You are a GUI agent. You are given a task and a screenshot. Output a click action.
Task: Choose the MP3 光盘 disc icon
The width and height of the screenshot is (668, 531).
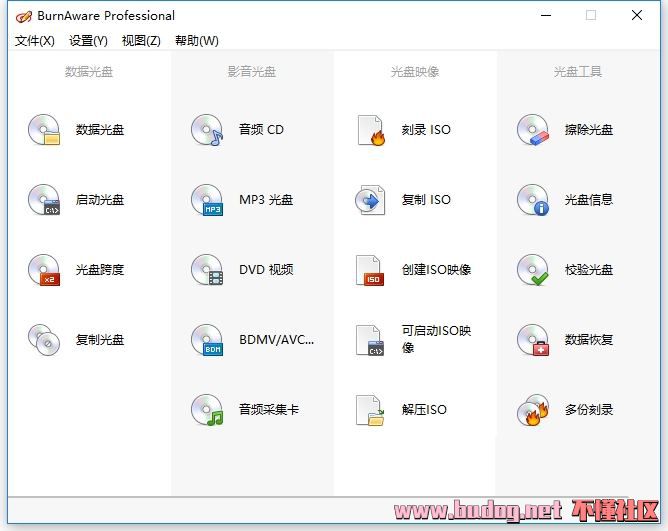click(x=207, y=199)
